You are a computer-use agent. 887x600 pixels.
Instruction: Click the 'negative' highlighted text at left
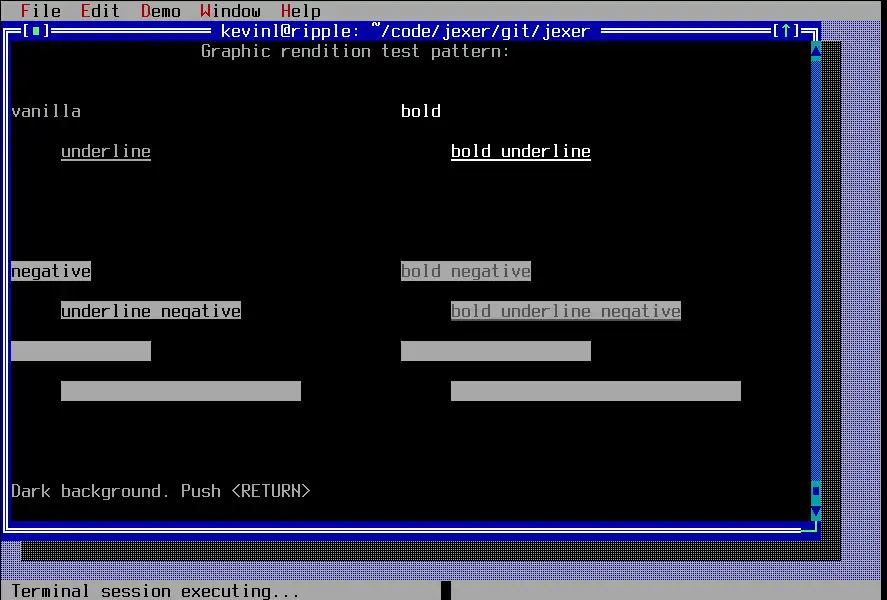(x=51, y=271)
